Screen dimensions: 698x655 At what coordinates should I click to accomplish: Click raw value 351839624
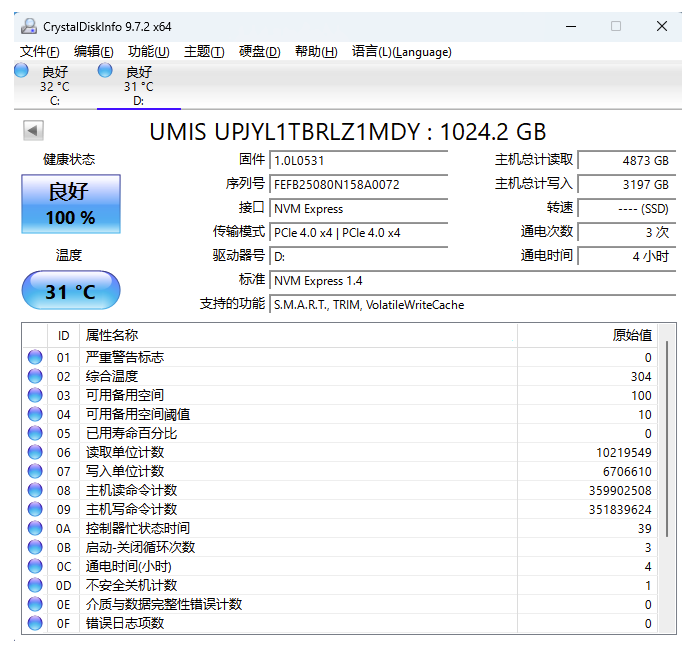tap(620, 509)
